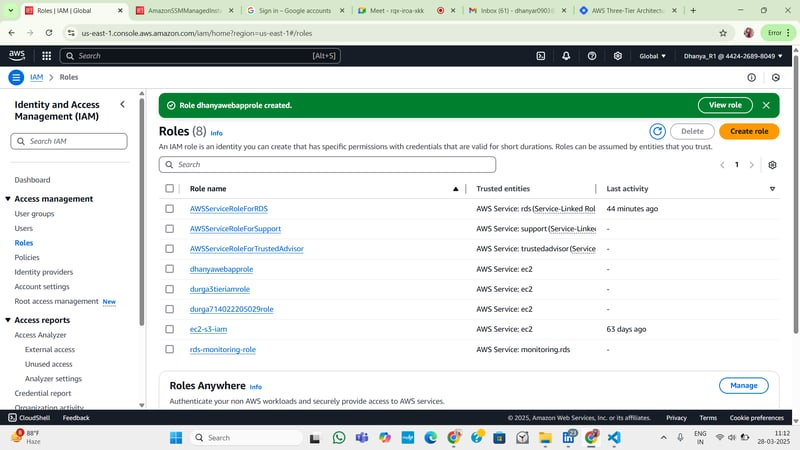
Task: Switch to the Gmail Inbox tab
Action: [x=516, y=10]
